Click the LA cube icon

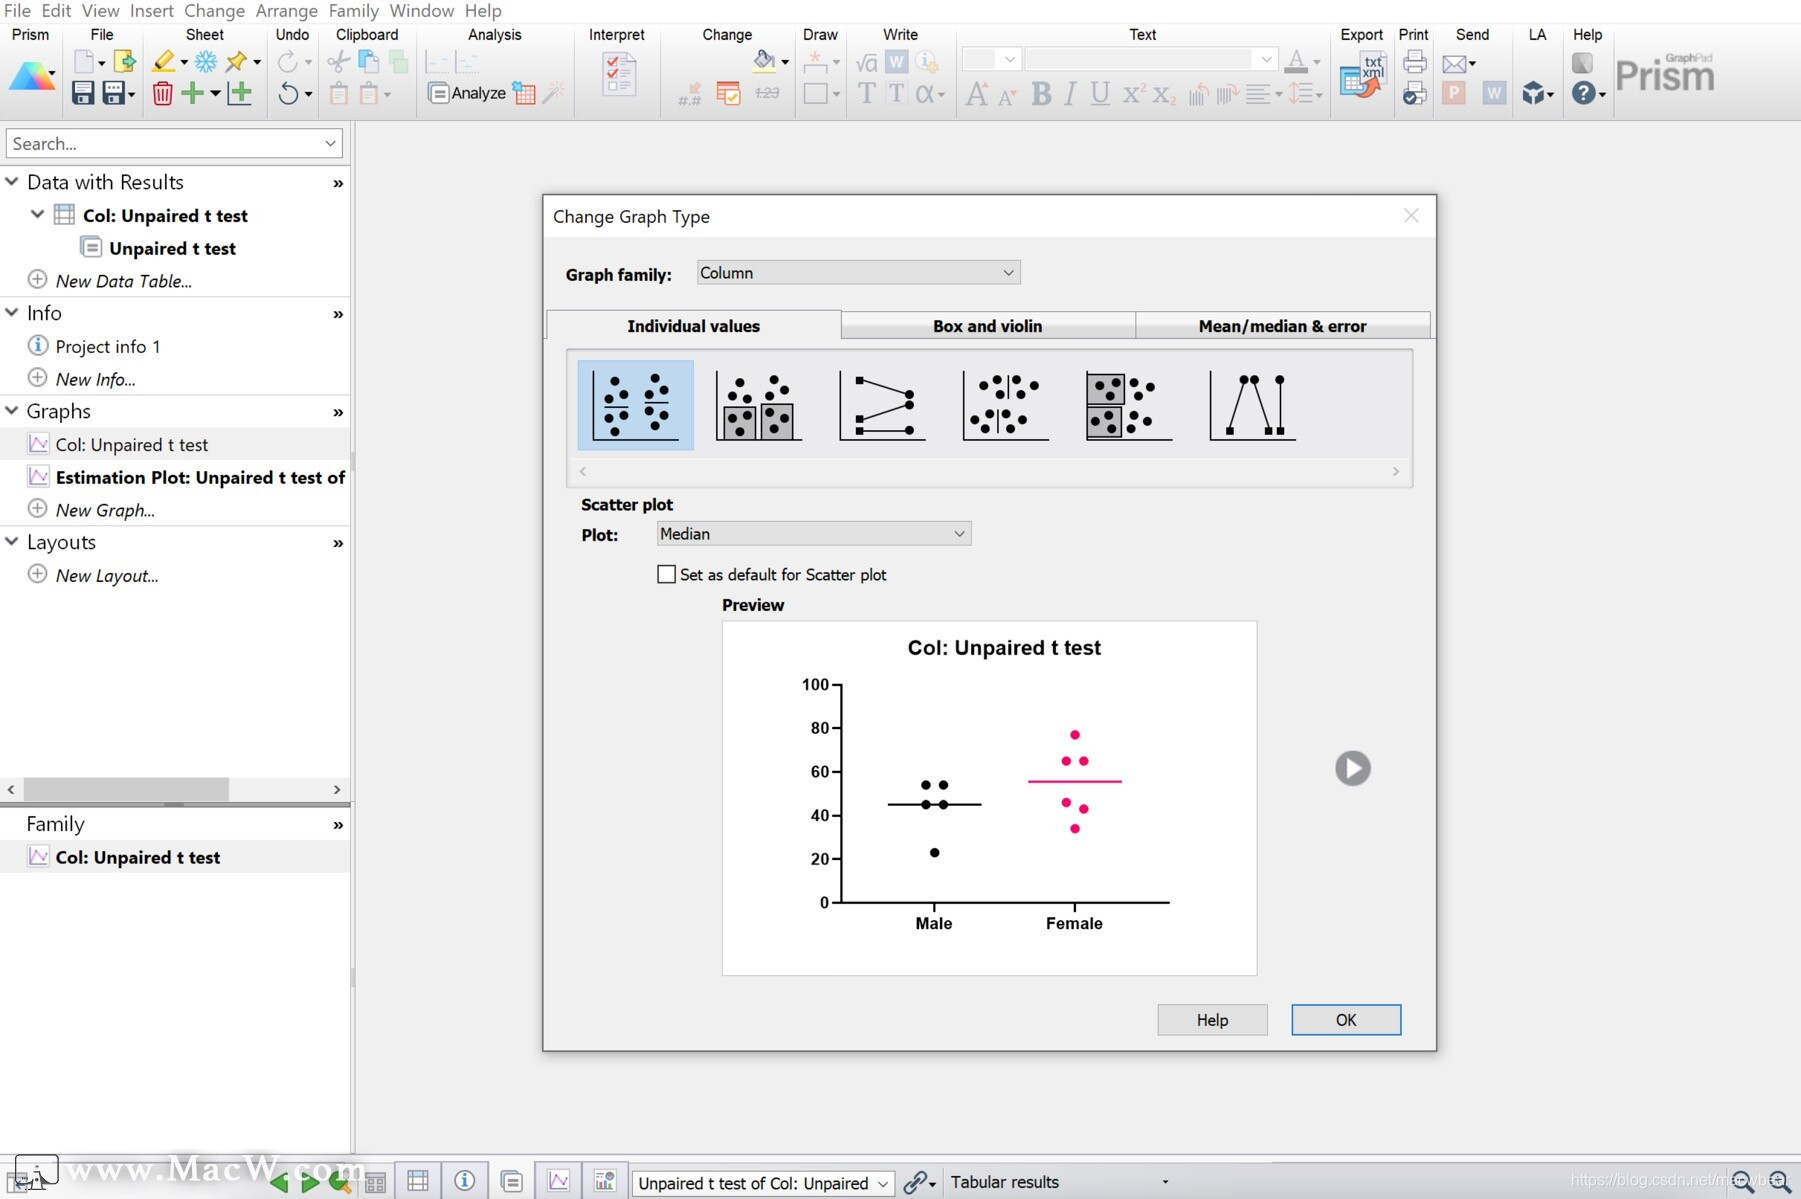[1533, 93]
